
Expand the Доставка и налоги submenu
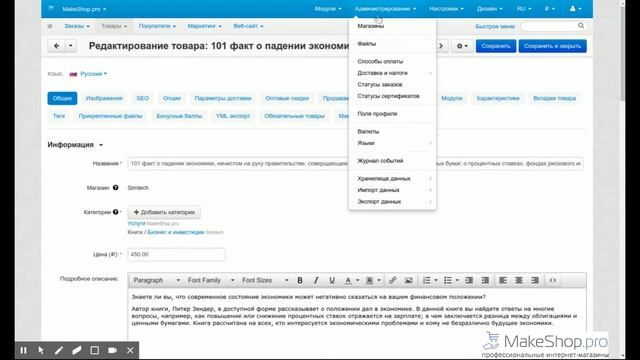point(392,73)
